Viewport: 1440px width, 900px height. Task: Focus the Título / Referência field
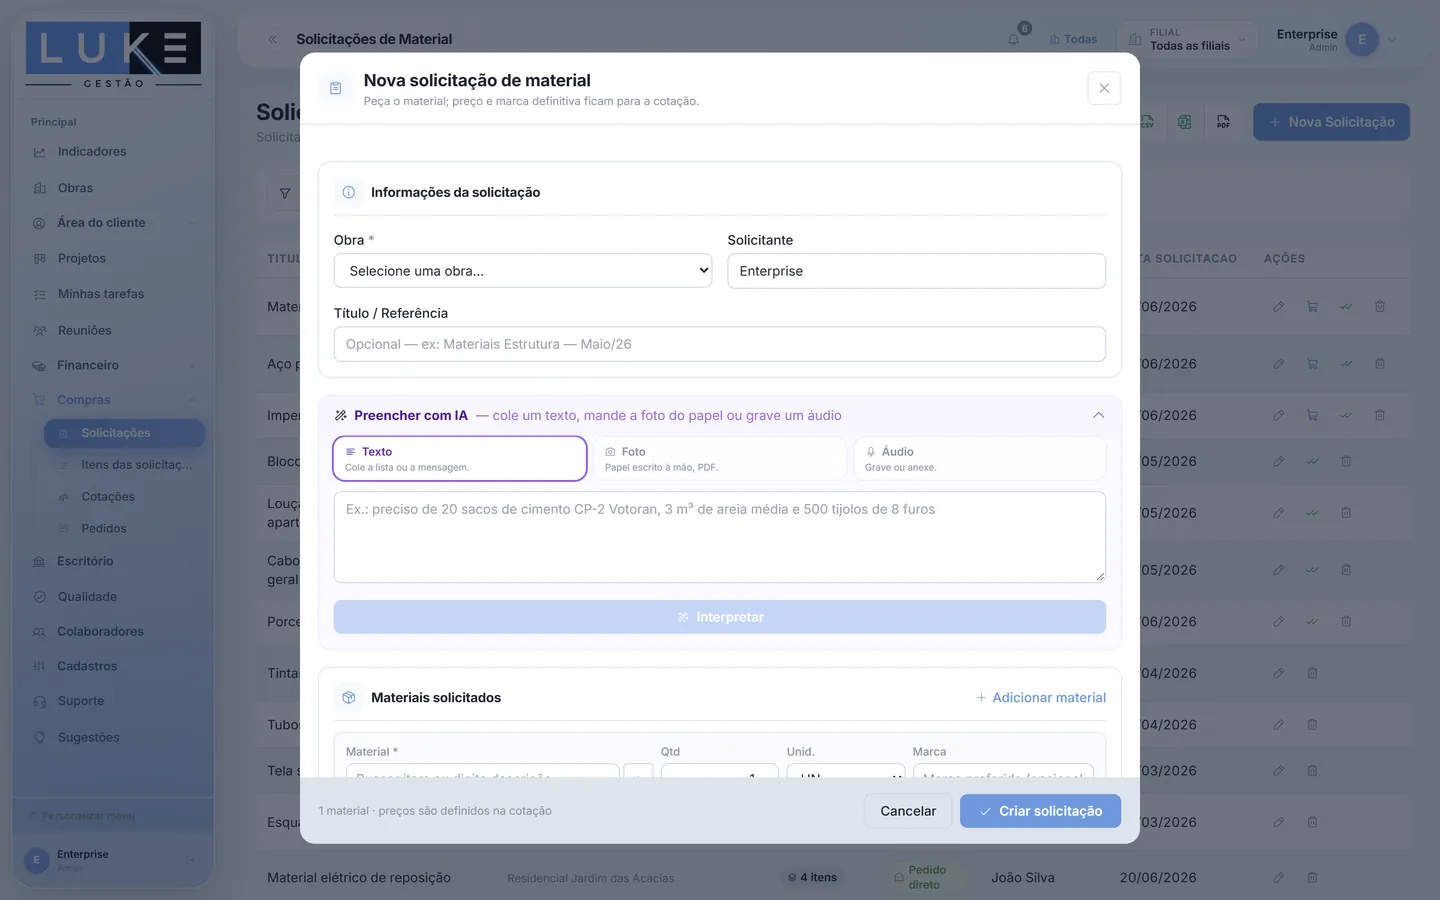[720, 344]
